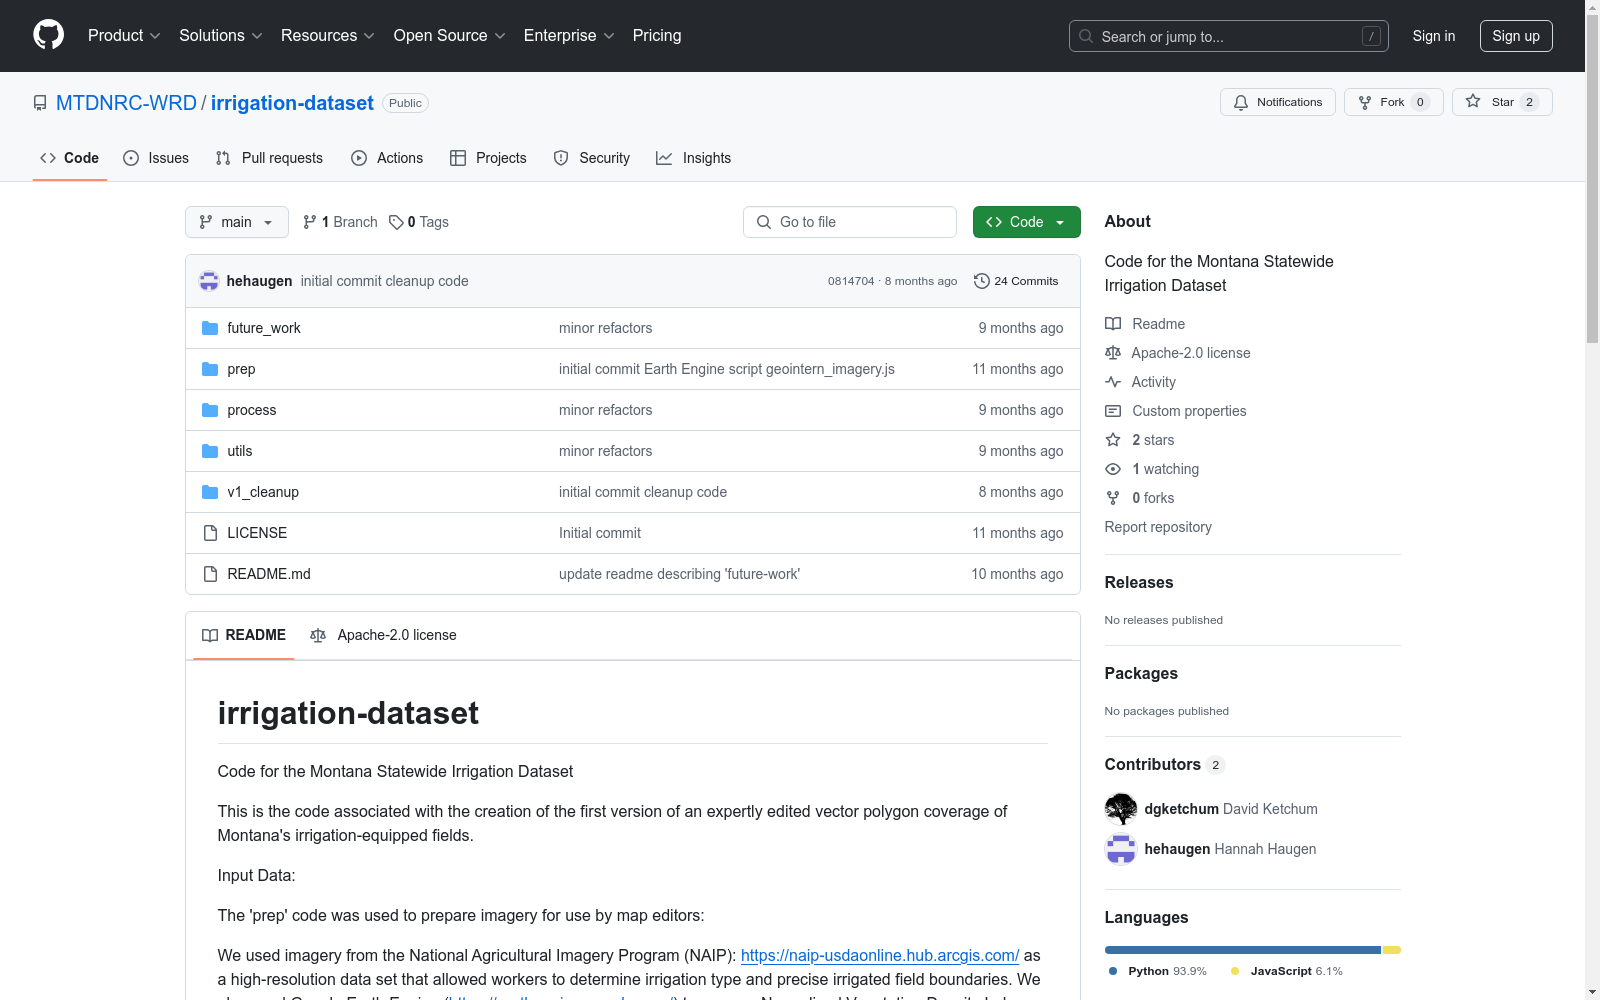This screenshot has height=1000, width=1600.
Task: Open the irrigation-dataset repository link
Action: pos(292,103)
